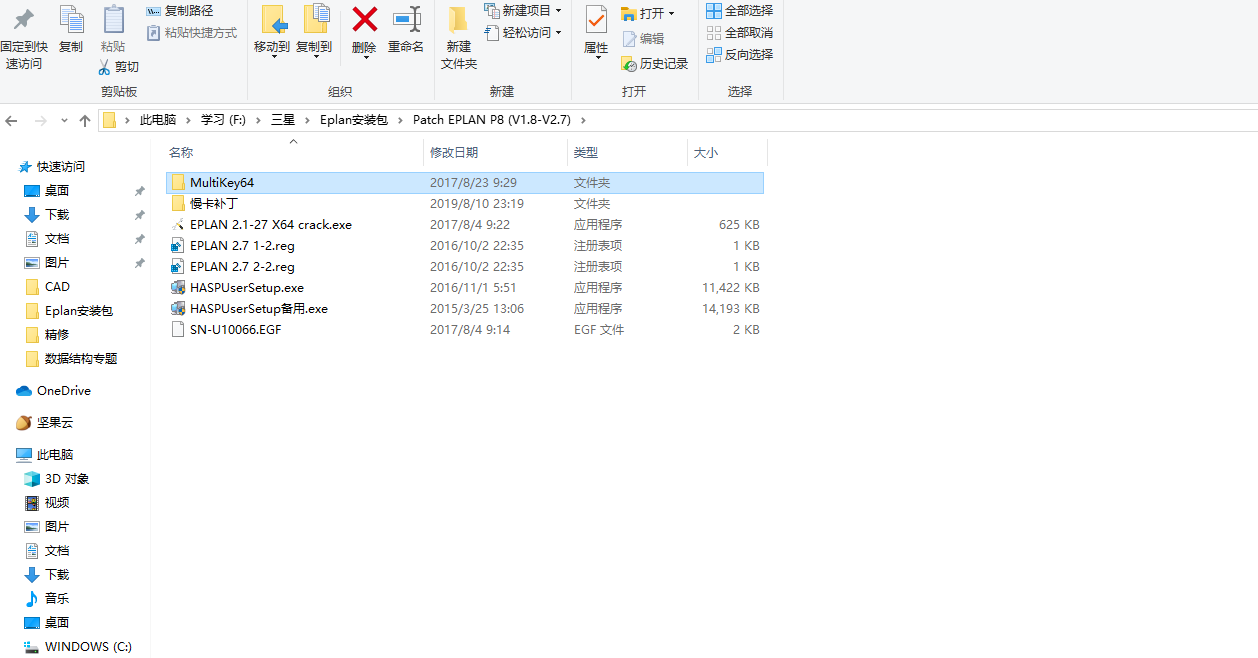Sort by Type (类型) column header
1258x658 pixels.
point(586,153)
